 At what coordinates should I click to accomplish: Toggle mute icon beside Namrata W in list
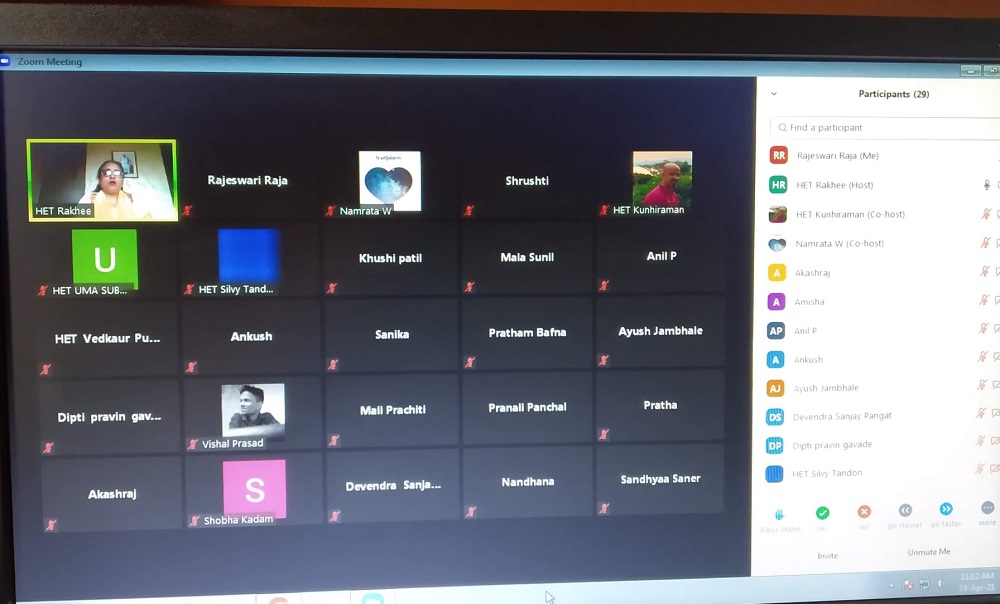click(x=985, y=243)
